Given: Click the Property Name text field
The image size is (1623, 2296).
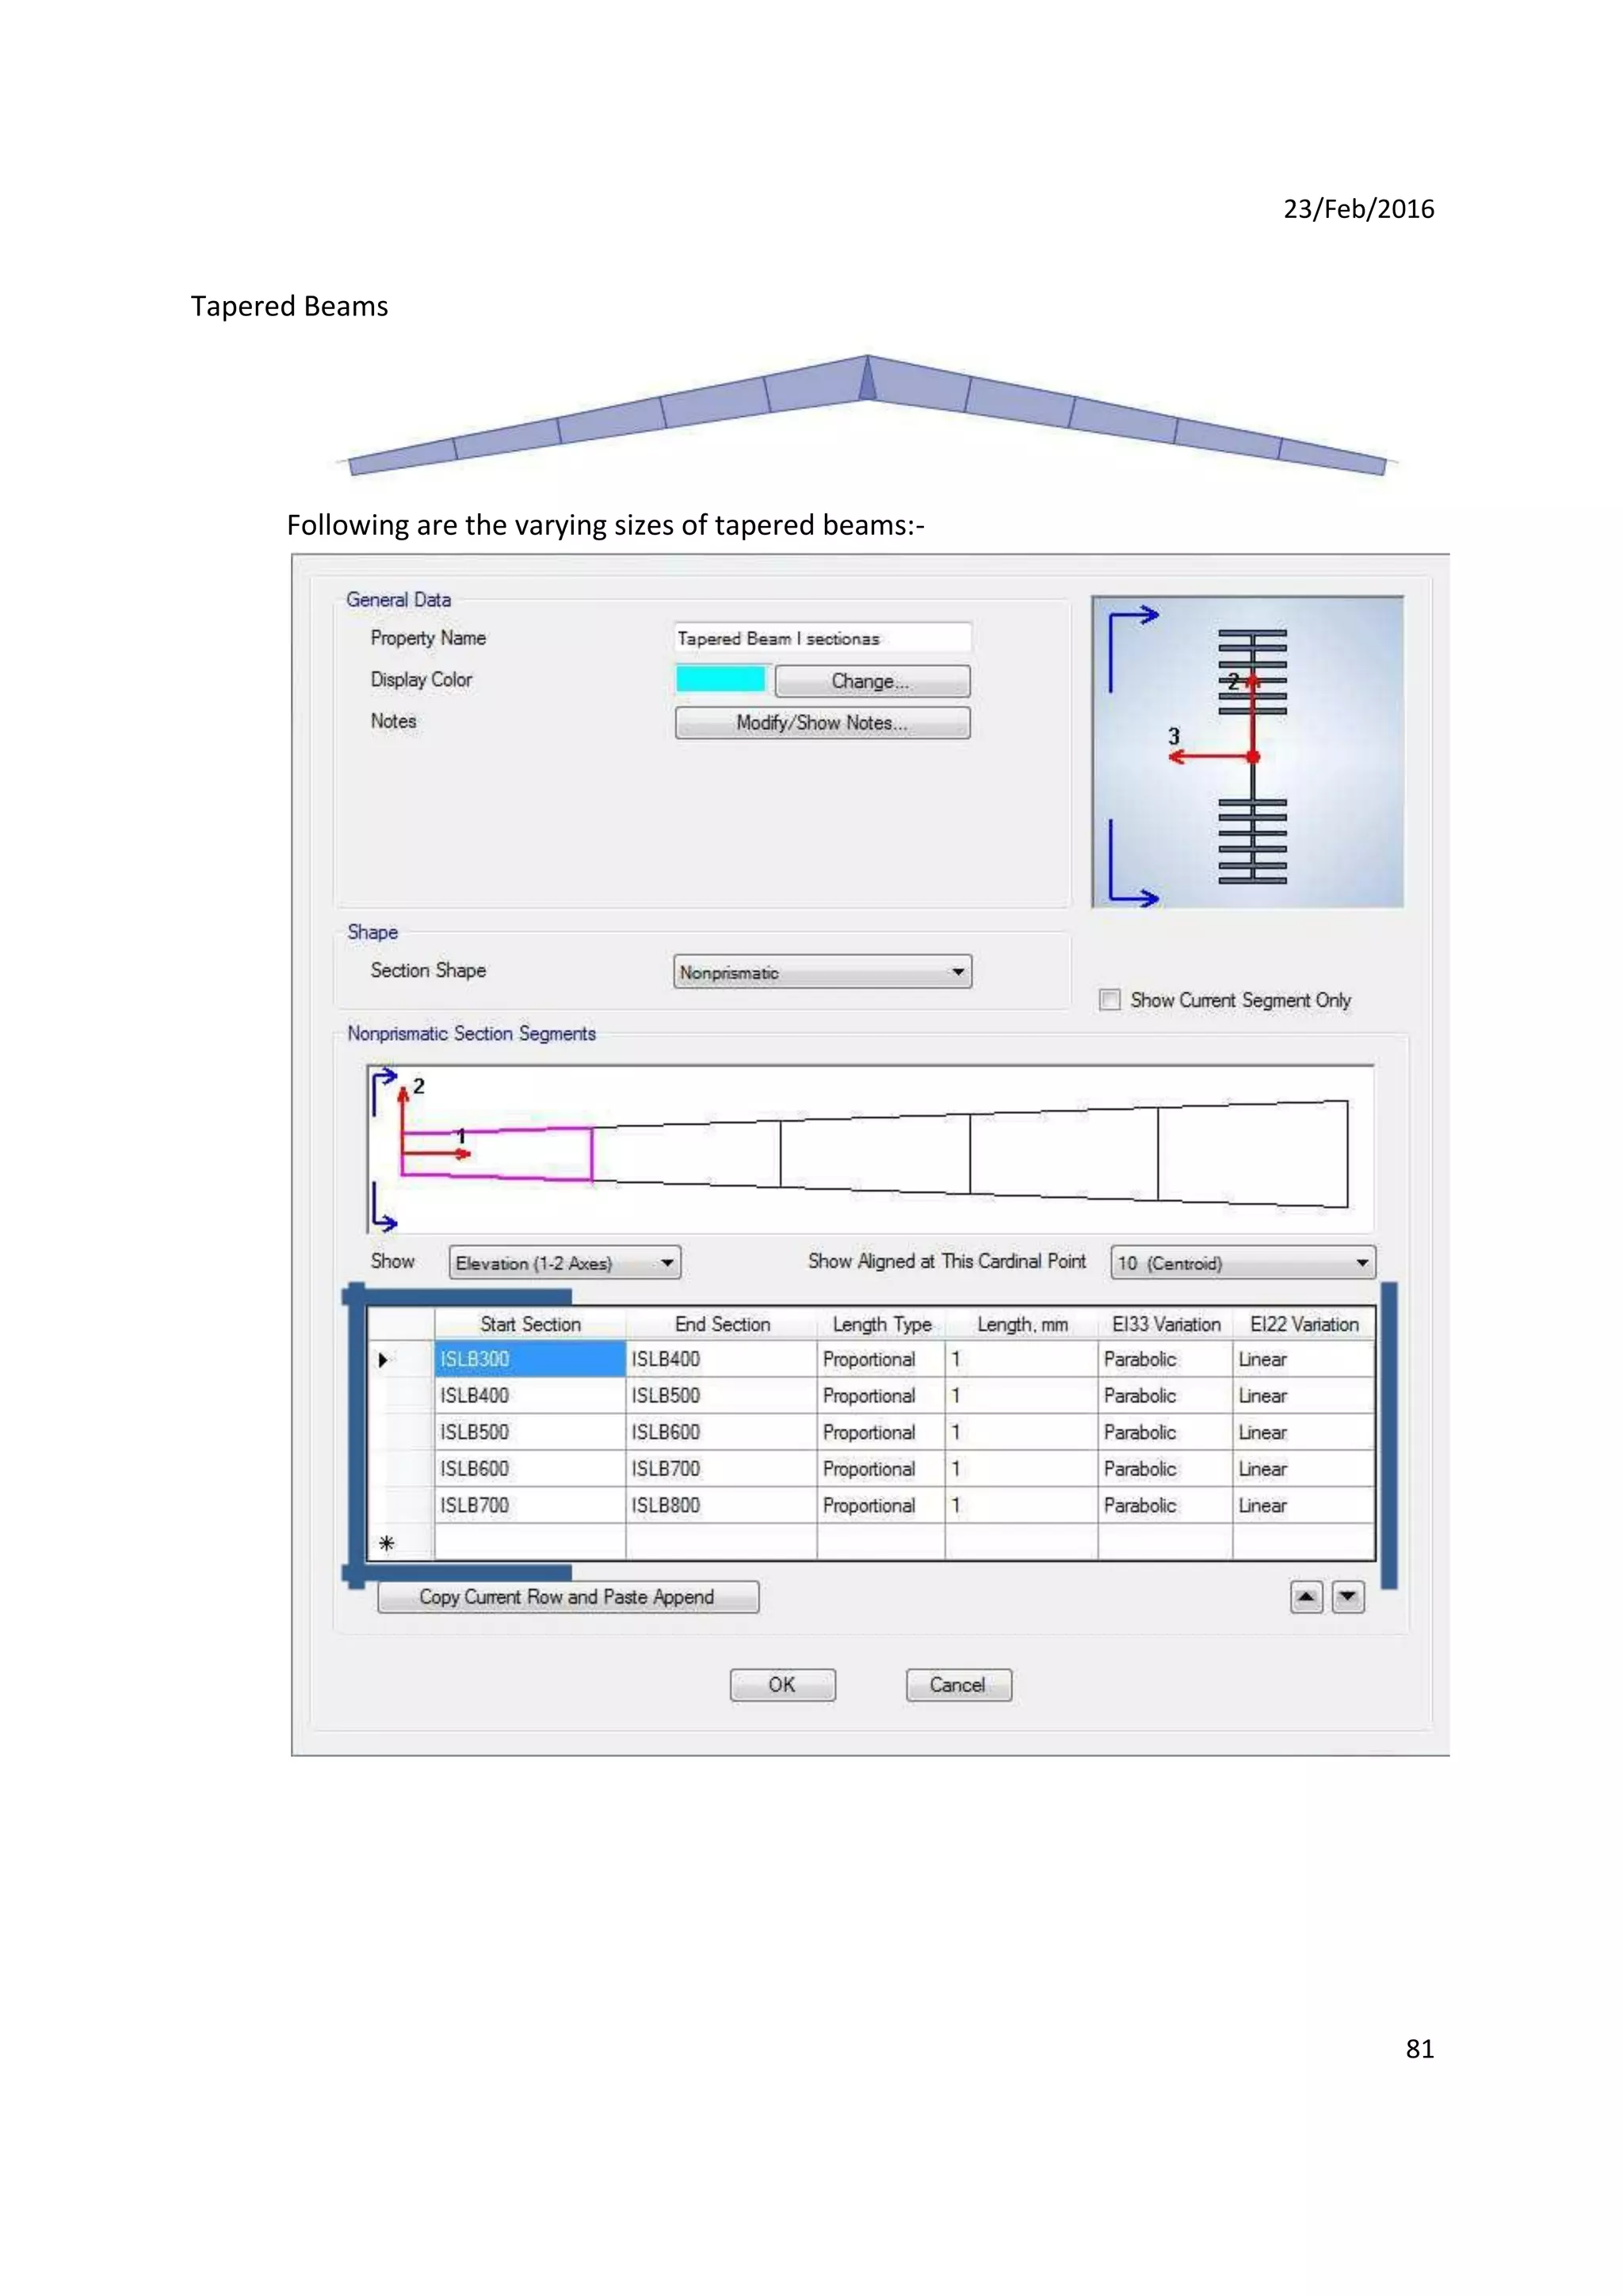Looking at the screenshot, I should point(822,638).
